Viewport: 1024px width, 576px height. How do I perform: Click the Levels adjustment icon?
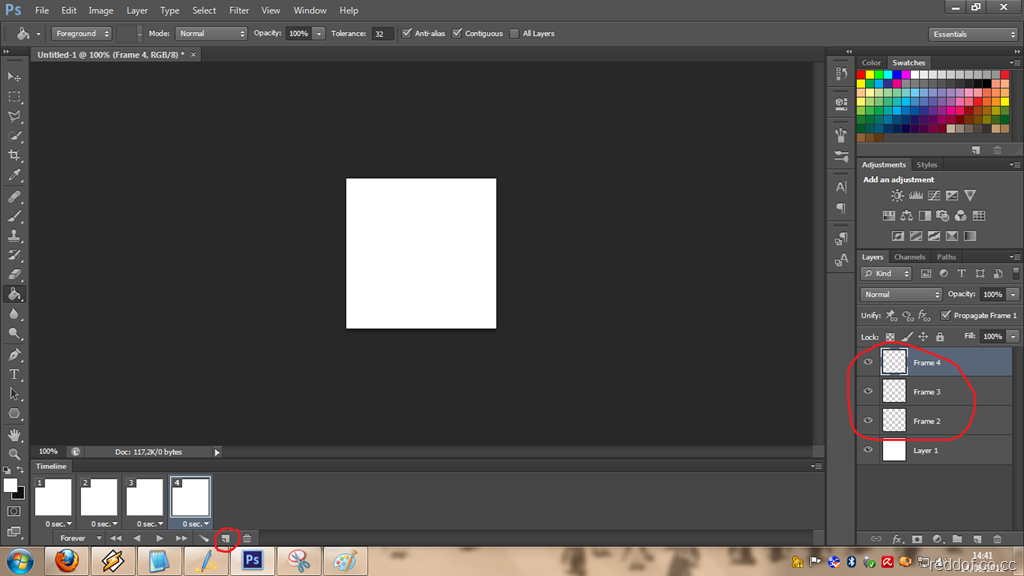coord(916,195)
